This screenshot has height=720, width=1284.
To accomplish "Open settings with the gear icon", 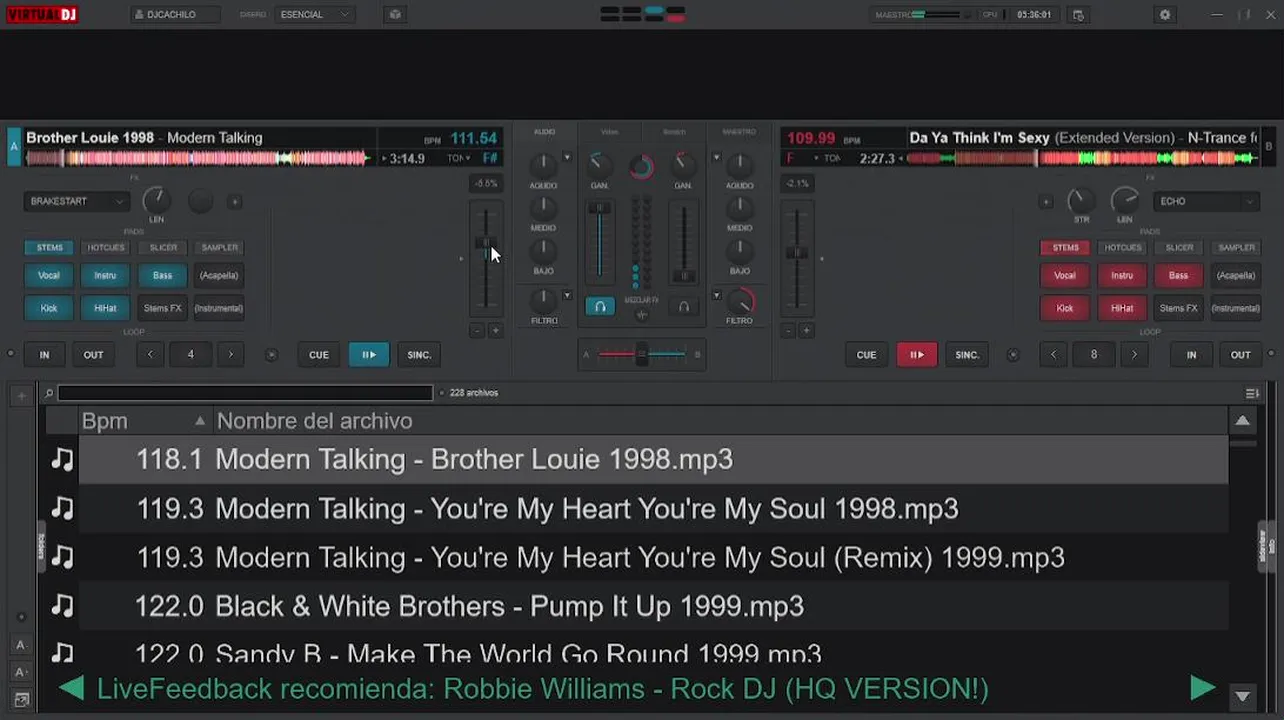I will pyautogui.click(x=1164, y=15).
